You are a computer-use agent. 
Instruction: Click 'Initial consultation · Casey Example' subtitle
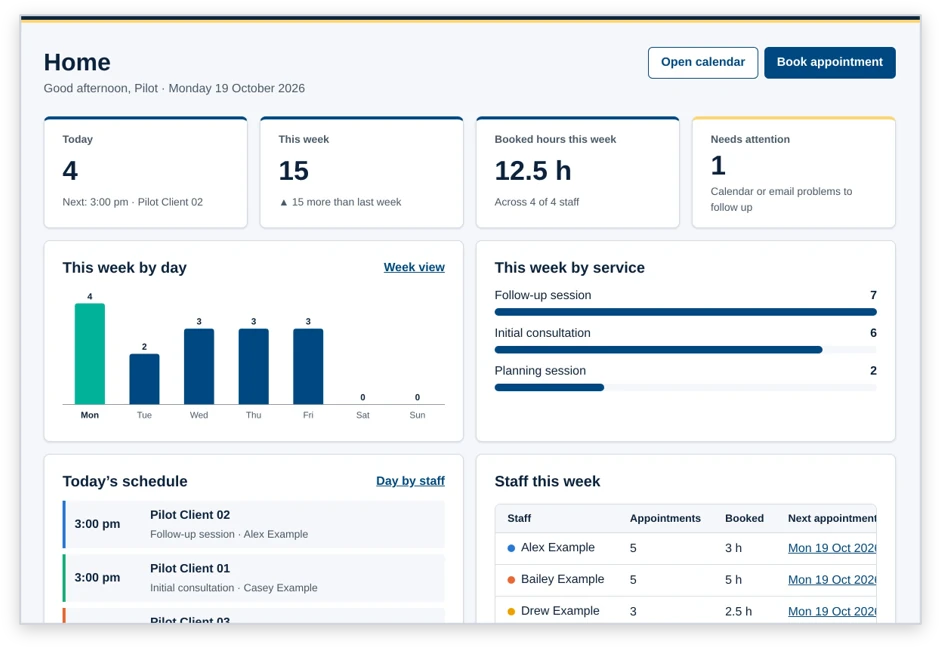point(233,588)
